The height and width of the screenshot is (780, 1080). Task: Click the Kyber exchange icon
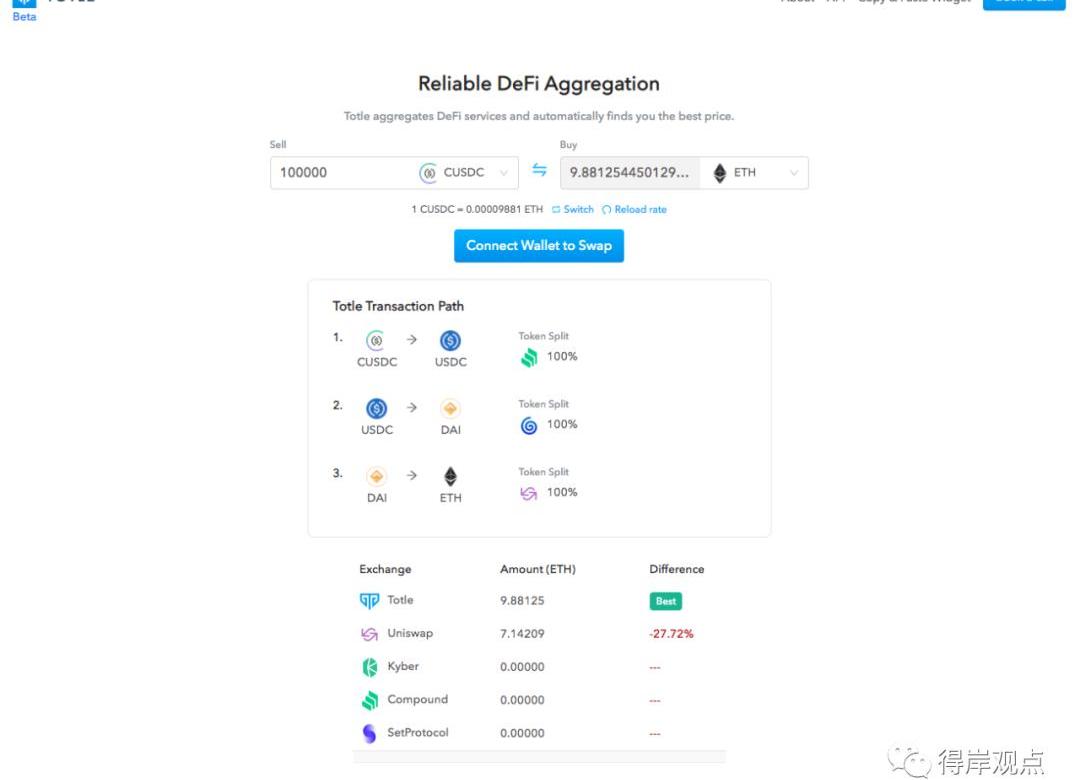[x=369, y=667]
